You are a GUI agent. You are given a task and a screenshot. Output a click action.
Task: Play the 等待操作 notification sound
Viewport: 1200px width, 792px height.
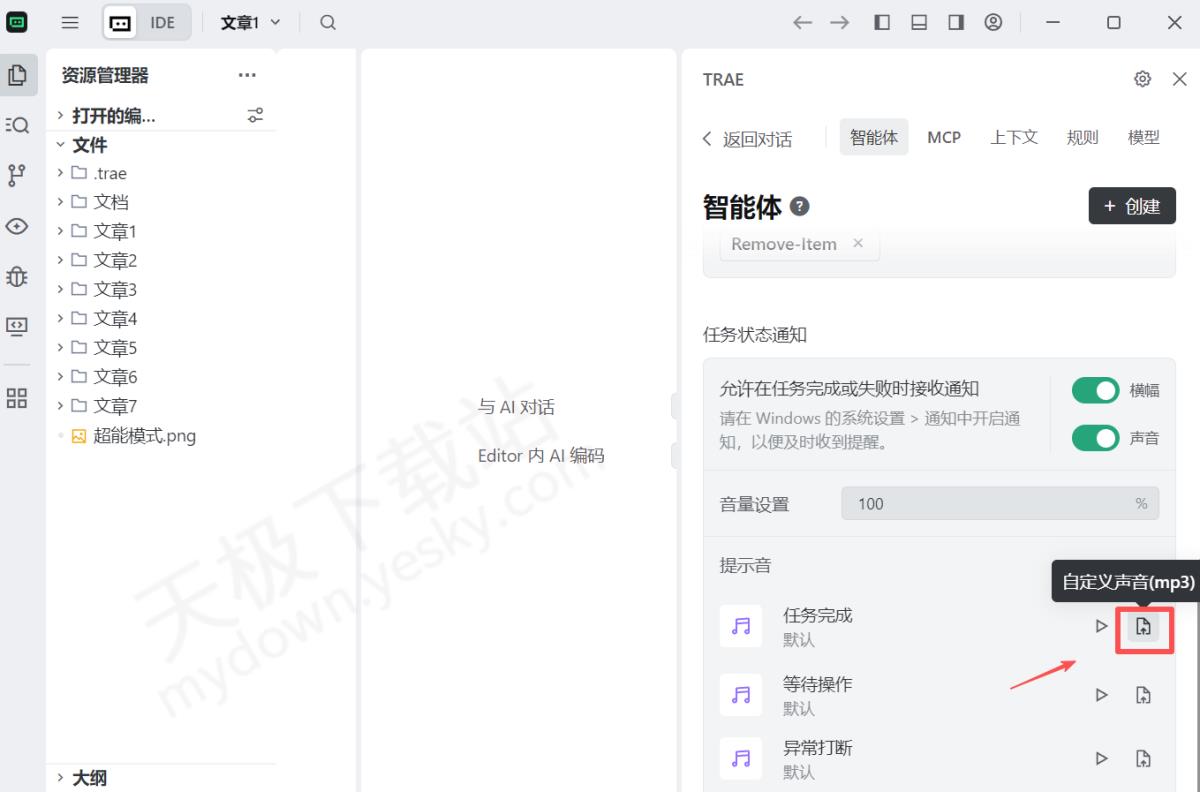coord(1101,695)
